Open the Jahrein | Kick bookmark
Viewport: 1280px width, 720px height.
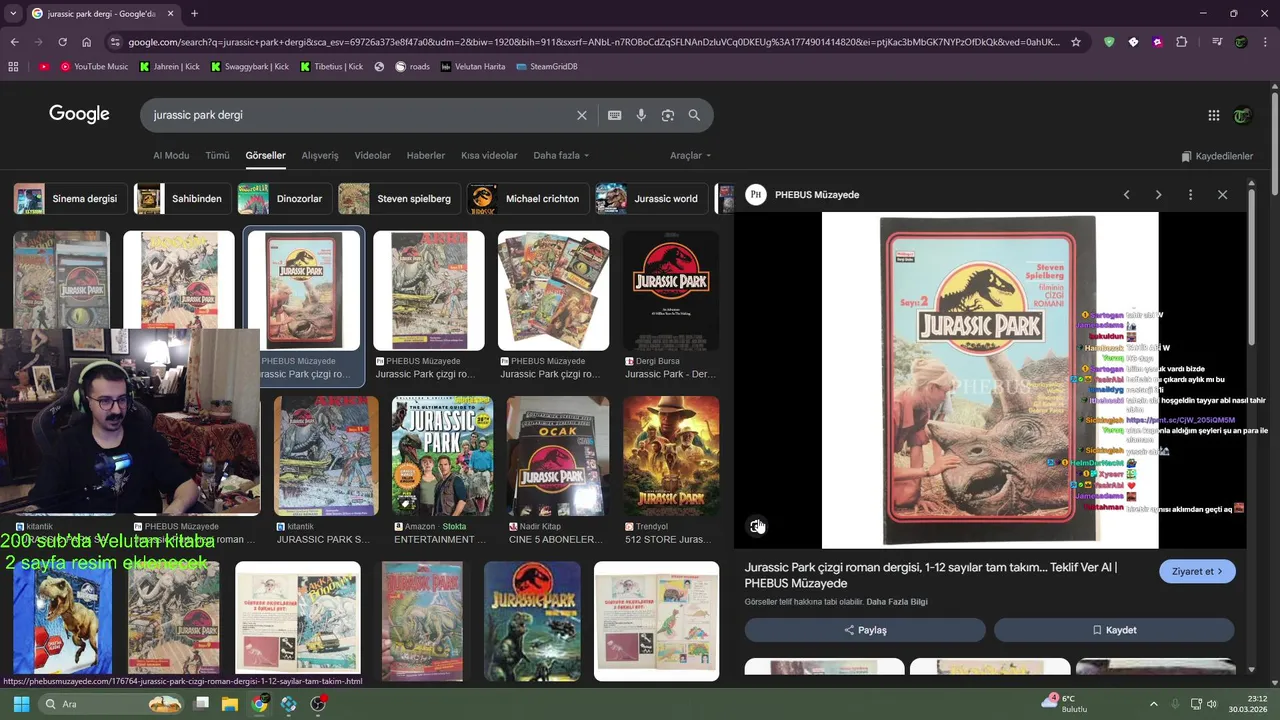click(x=169, y=67)
